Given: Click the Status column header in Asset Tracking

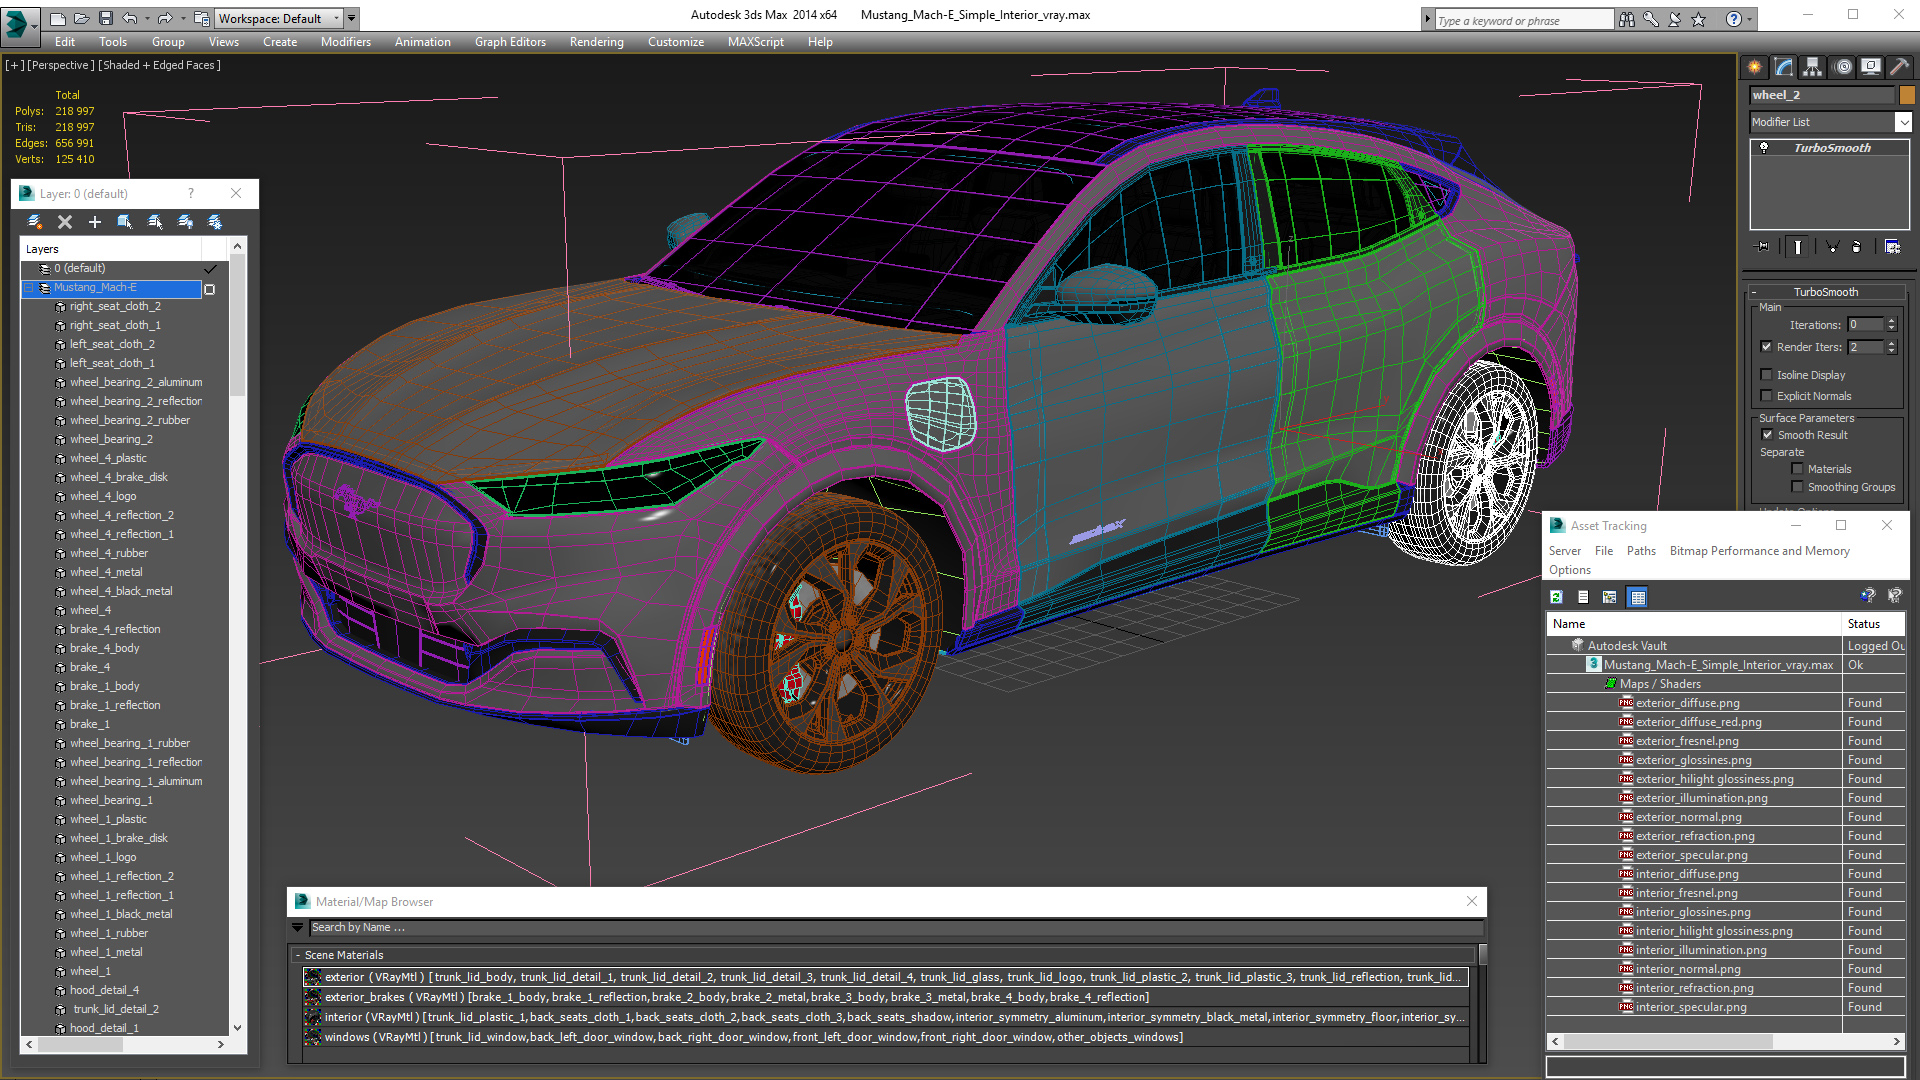Looking at the screenshot, I should 1873,624.
